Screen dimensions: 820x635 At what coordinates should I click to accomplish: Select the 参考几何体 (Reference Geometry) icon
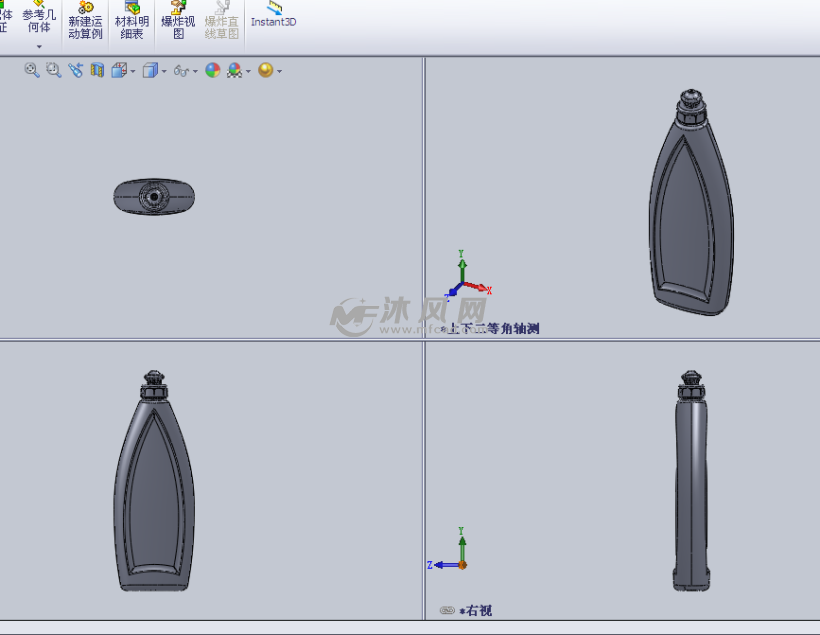[37, 22]
